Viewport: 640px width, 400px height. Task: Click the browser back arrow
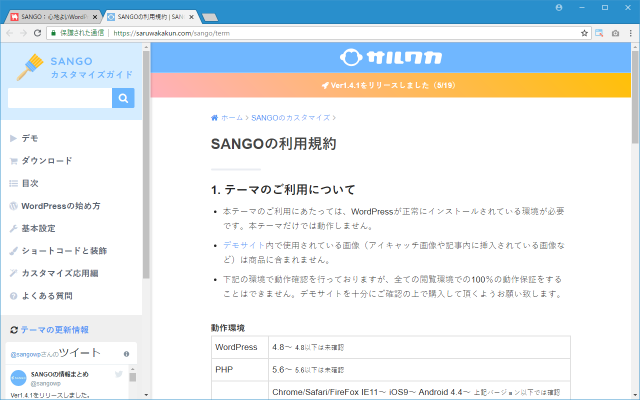point(10,33)
